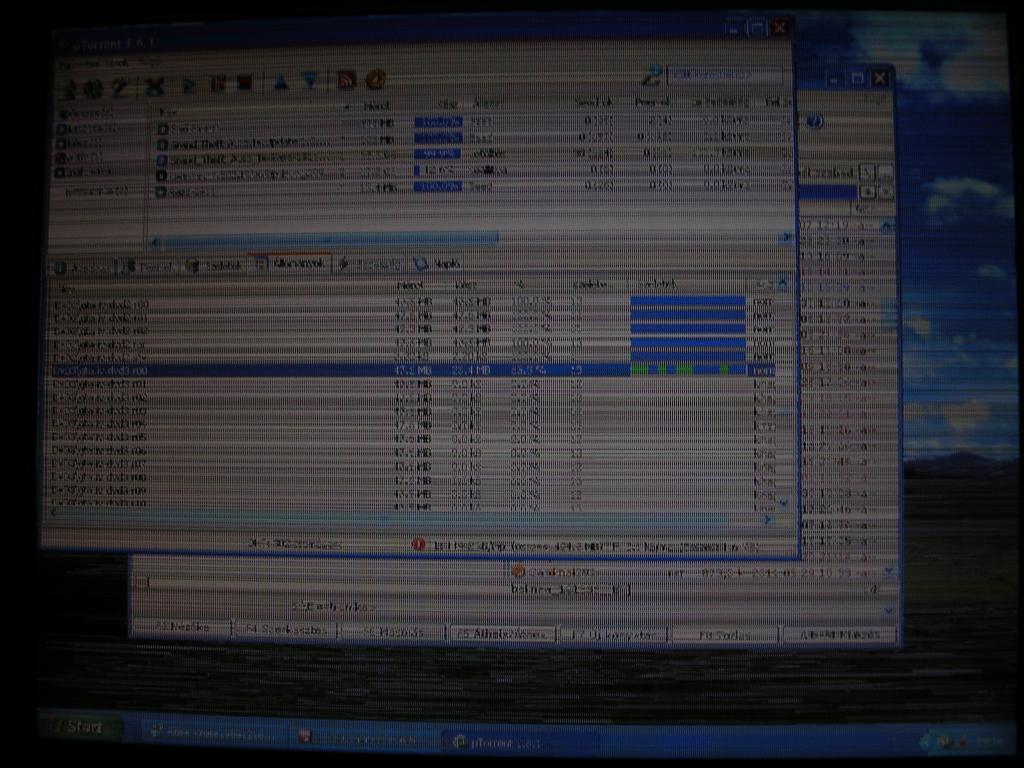The height and width of the screenshot is (768, 1024).
Task: Click the search magnifier icon beside the search box
Action: pyautogui.click(x=650, y=77)
